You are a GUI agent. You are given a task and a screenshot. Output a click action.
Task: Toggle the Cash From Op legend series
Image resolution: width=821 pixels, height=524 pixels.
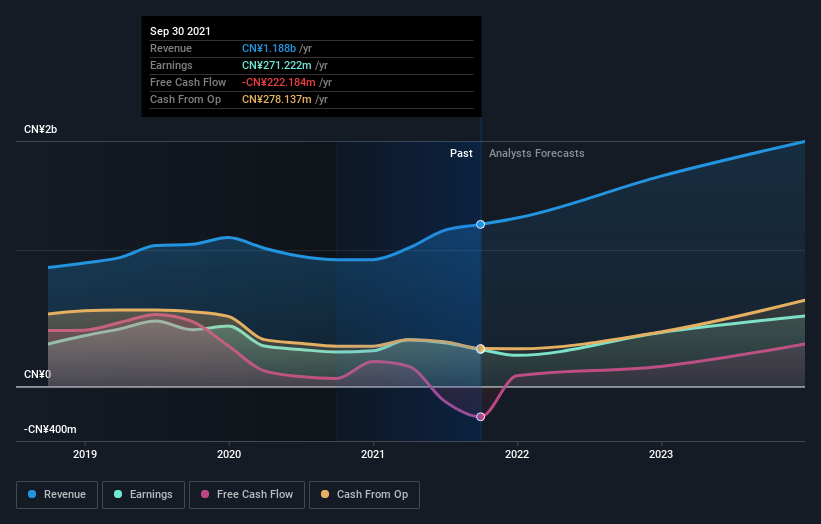click(x=364, y=495)
